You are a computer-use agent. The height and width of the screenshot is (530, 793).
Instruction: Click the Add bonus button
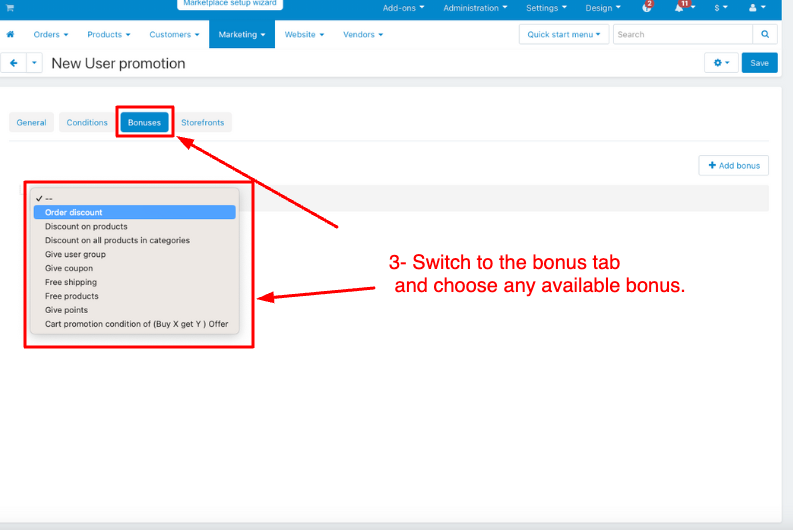[733, 165]
